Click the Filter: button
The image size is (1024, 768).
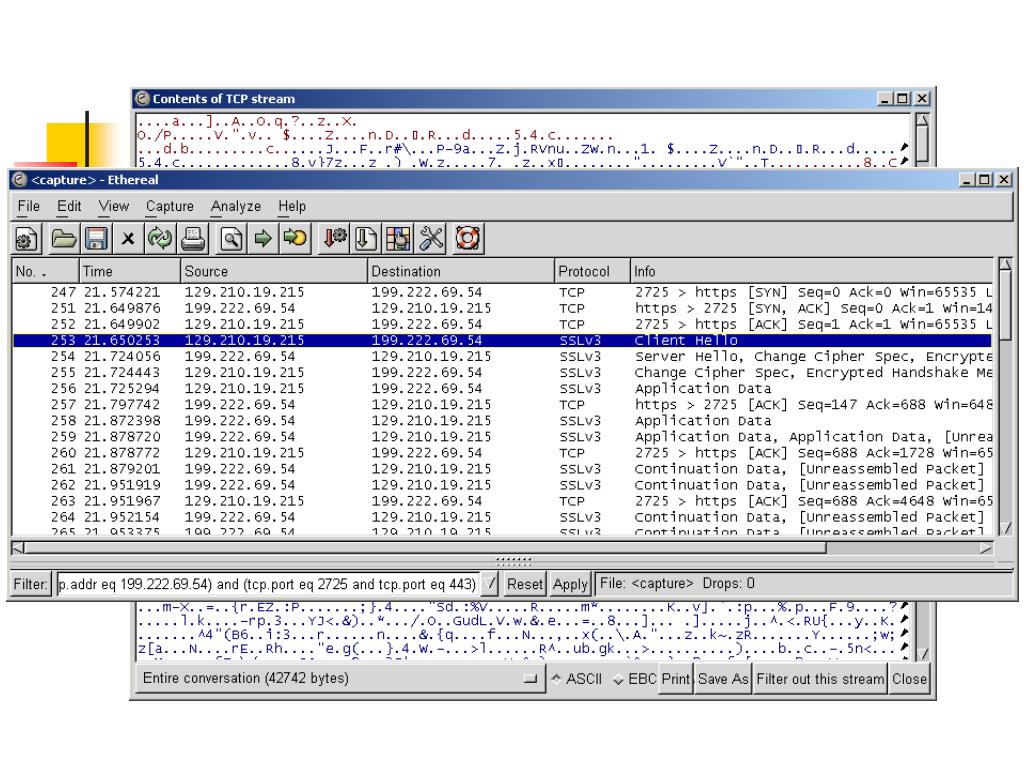coord(31,584)
